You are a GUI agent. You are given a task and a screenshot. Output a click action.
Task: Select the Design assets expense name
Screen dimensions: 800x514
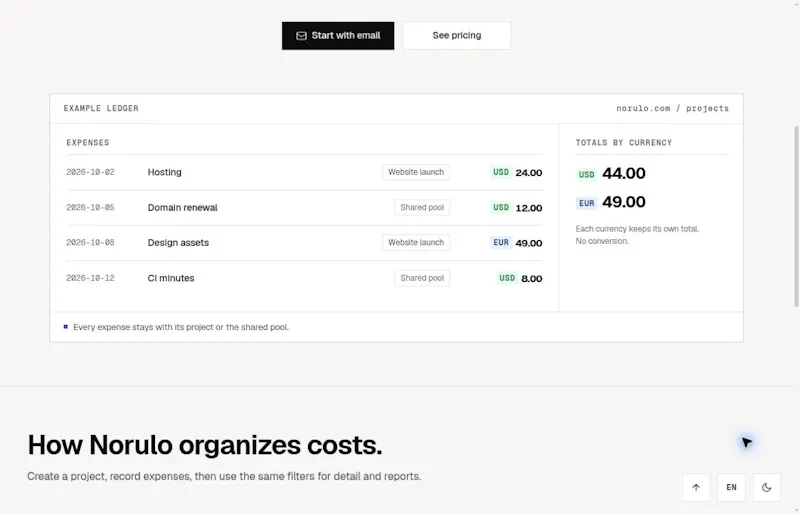pos(178,242)
